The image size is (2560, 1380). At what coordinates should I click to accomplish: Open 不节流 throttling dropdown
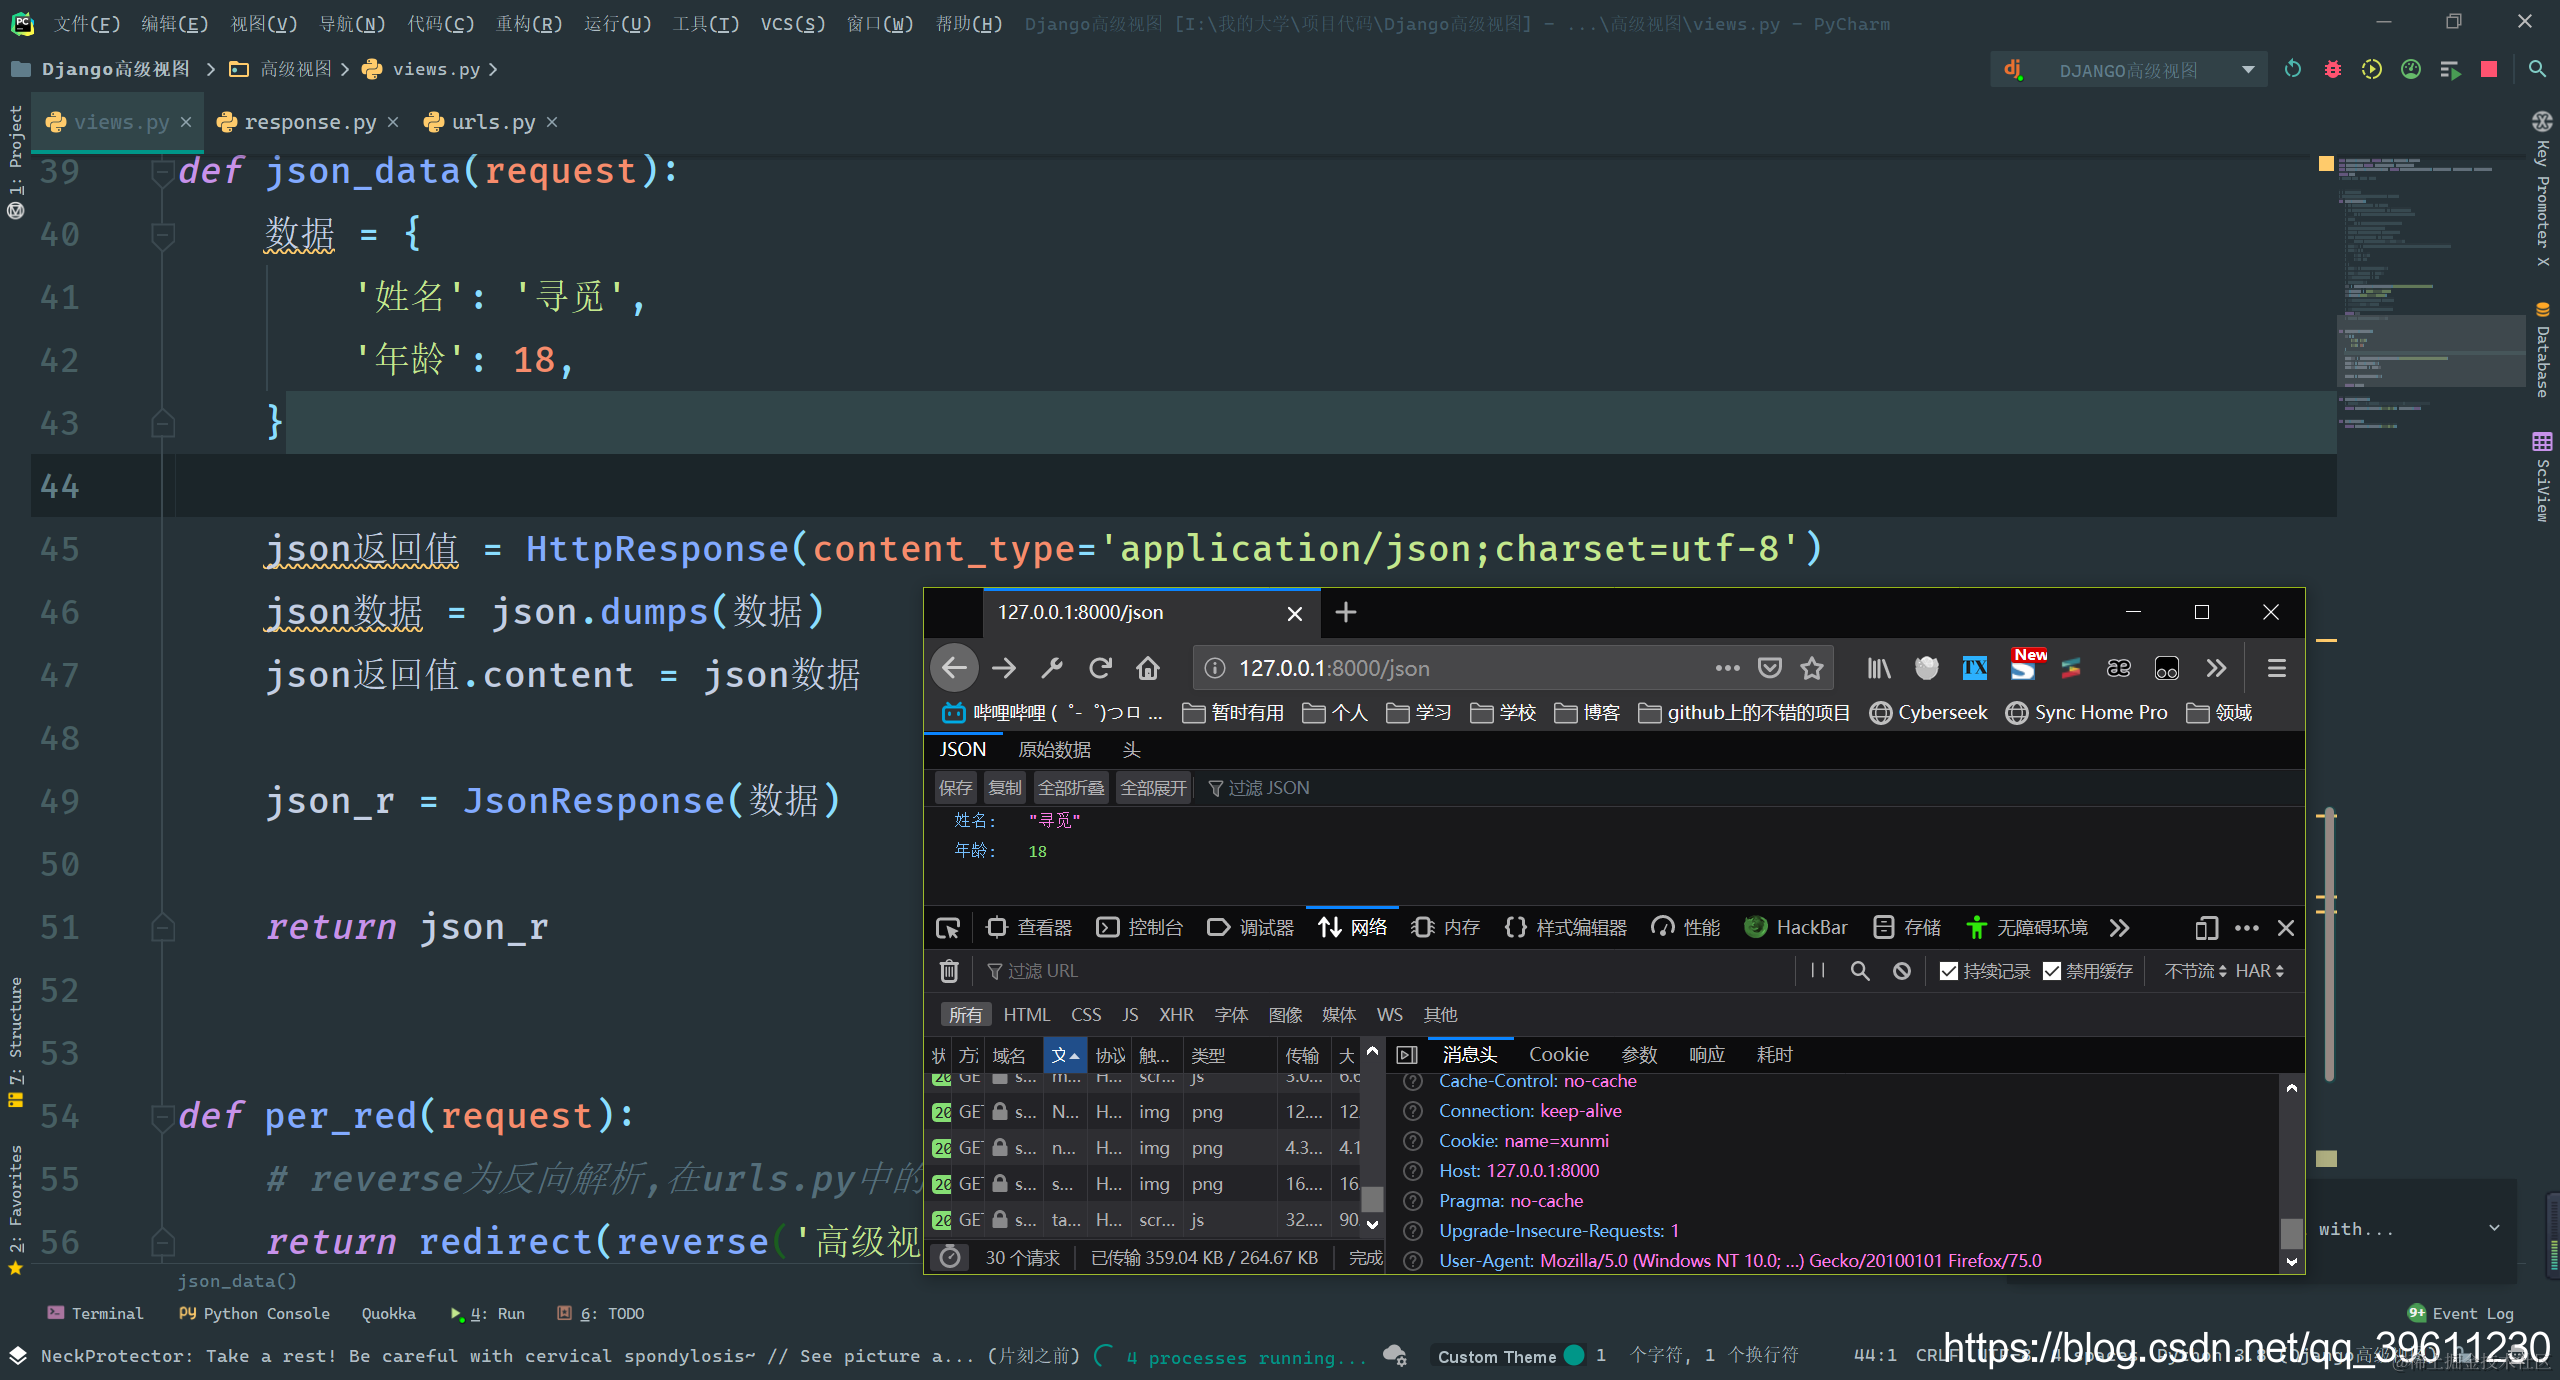[2195, 971]
